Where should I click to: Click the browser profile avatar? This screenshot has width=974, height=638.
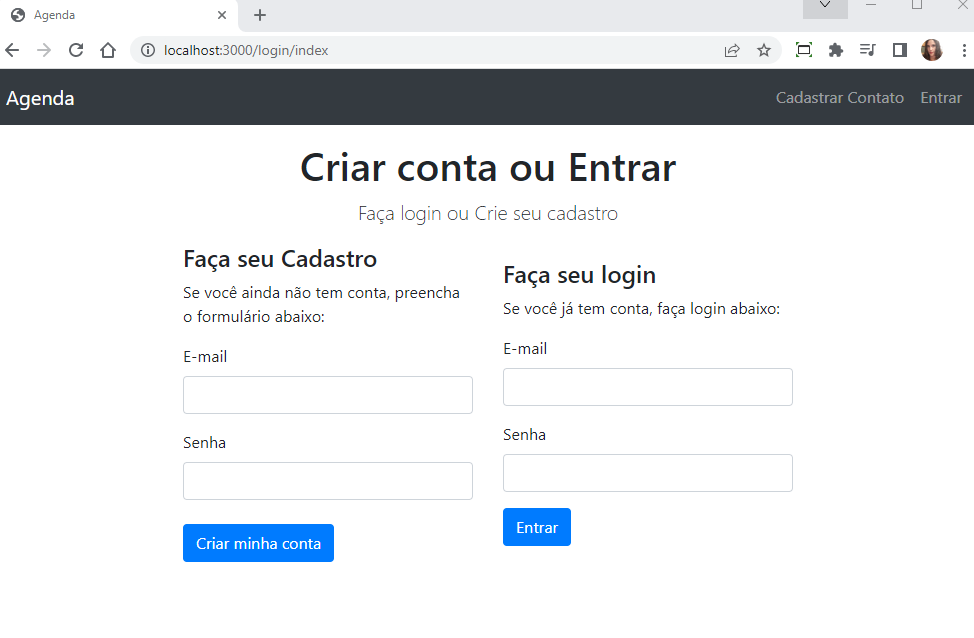pos(931,49)
